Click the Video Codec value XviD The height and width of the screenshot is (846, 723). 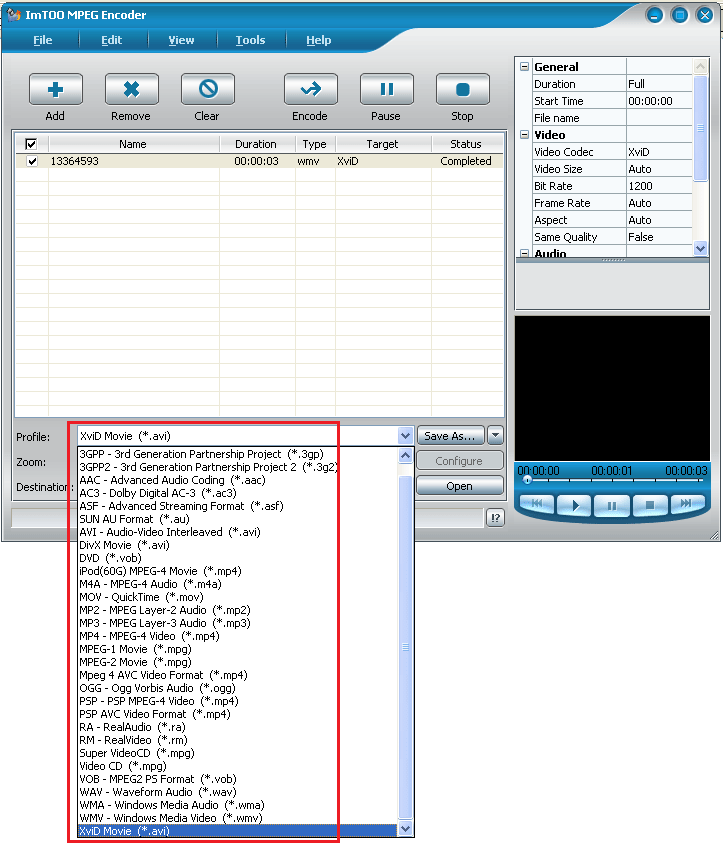[659, 152]
